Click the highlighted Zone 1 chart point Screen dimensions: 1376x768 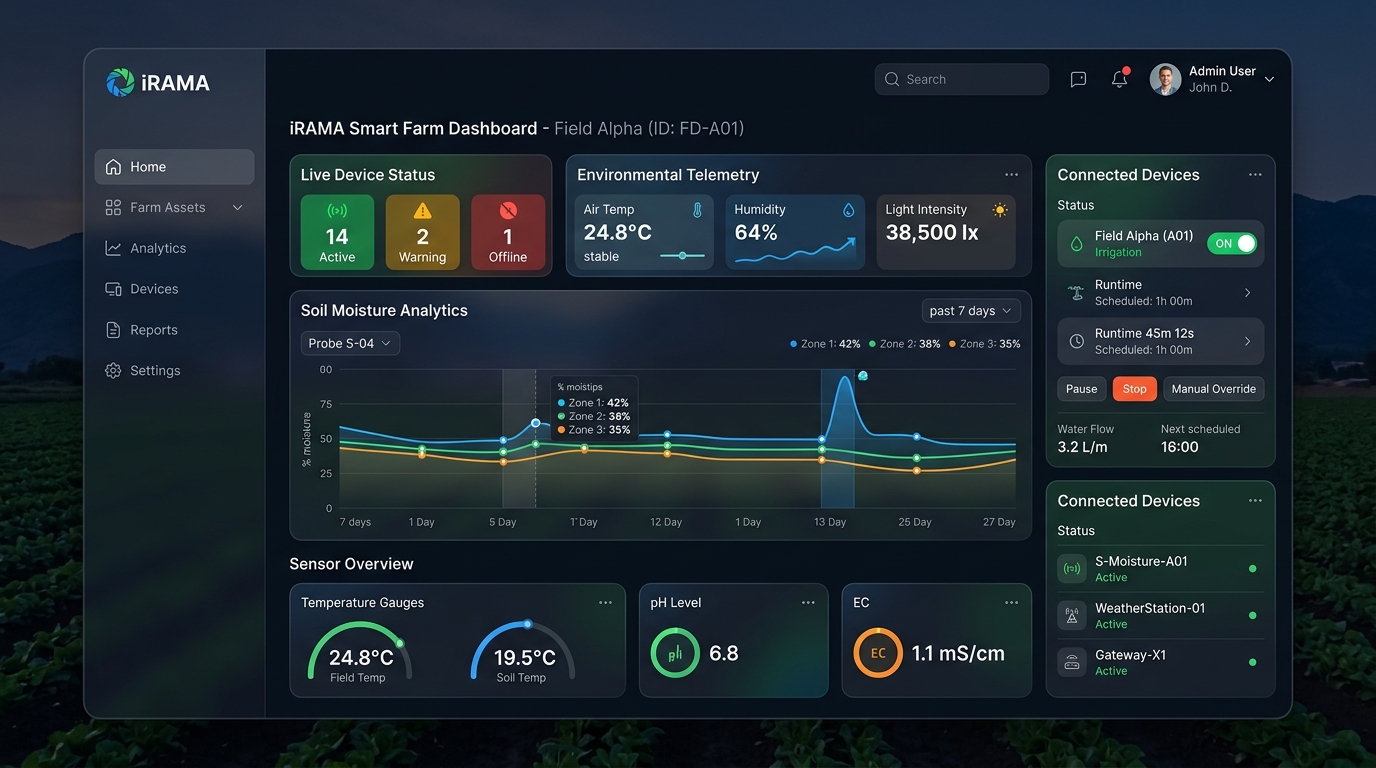point(536,423)
